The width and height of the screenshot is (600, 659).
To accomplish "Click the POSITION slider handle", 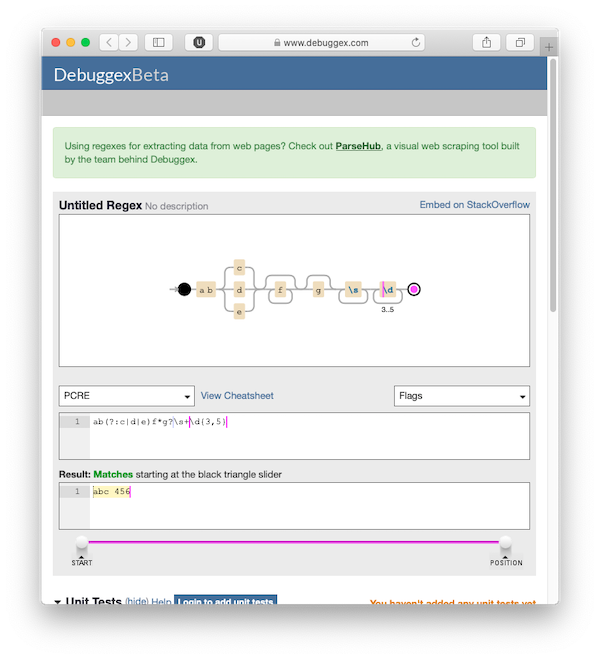I will pyautogui.click(x=506, y=545).
